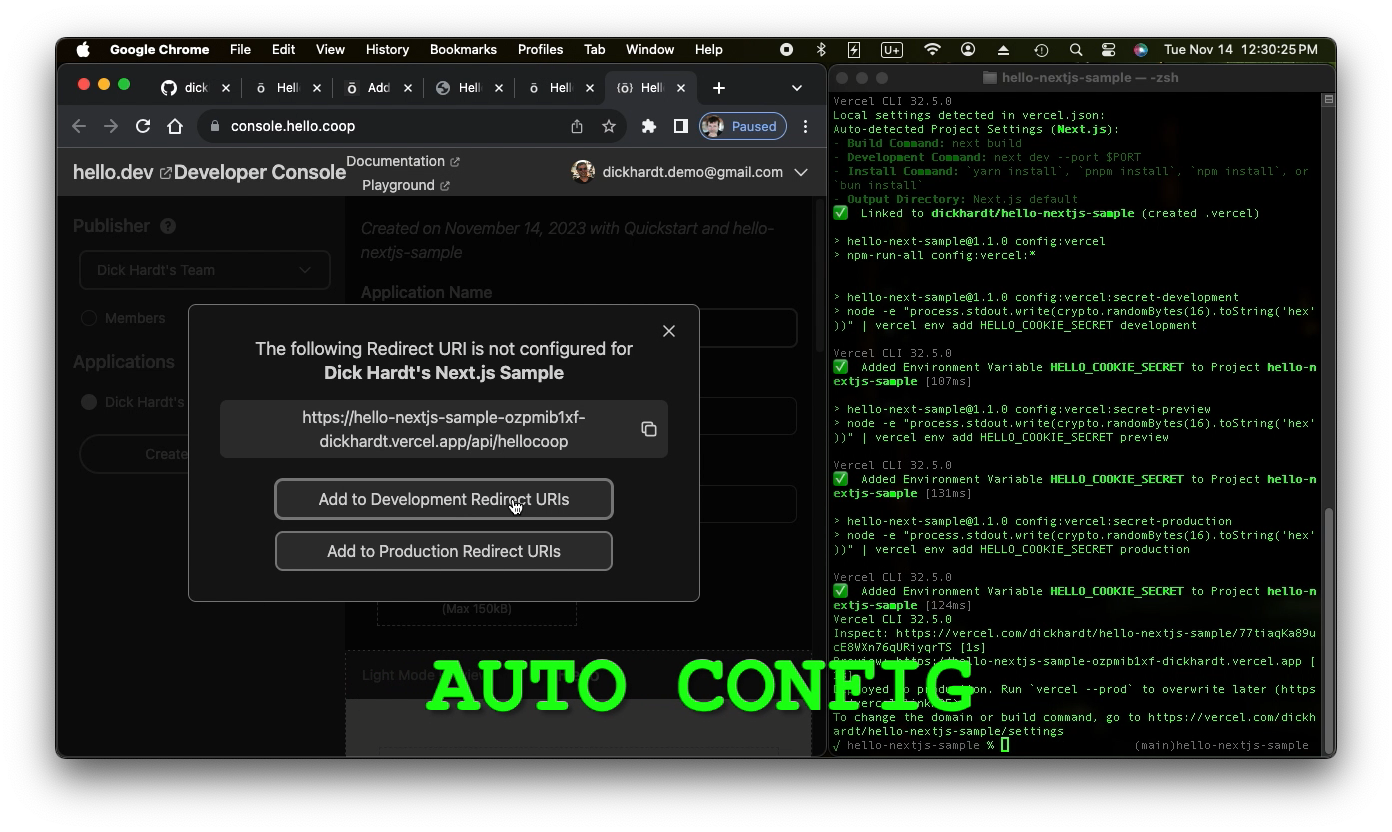Open the History menu
1392x832 pixels.
[388, 49]
